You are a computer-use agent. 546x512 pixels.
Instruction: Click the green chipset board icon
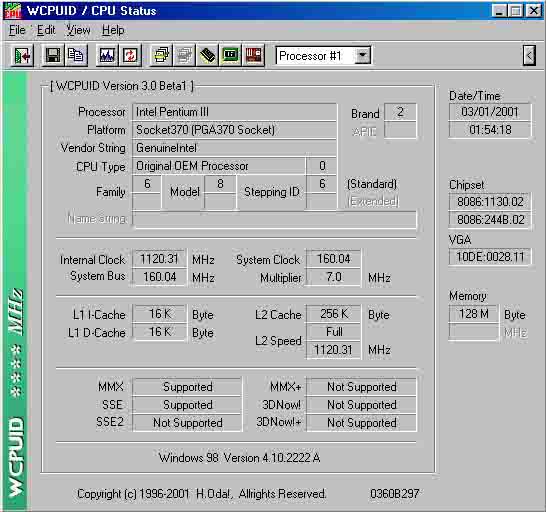230,55
